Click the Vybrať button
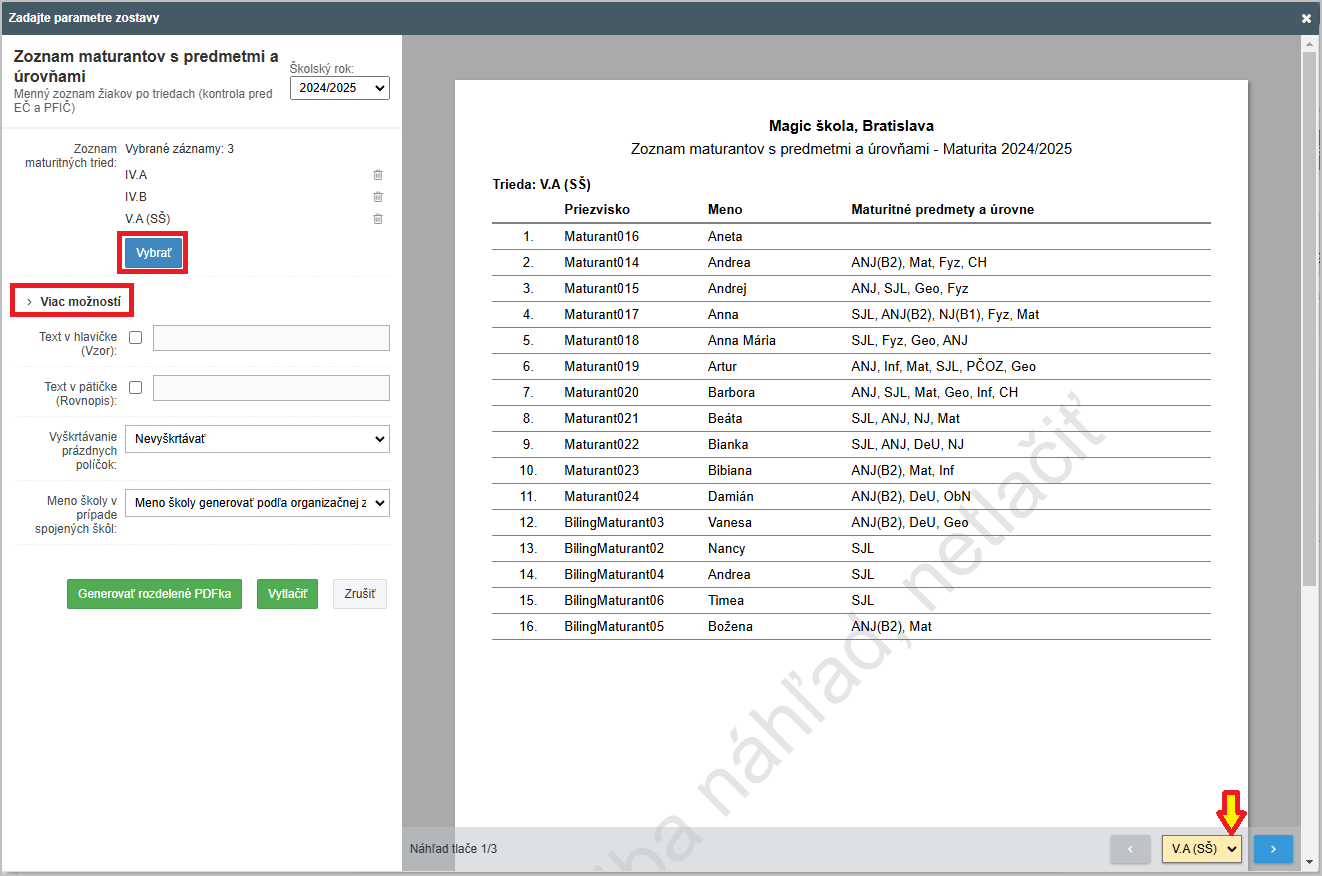 pos(154,253)
